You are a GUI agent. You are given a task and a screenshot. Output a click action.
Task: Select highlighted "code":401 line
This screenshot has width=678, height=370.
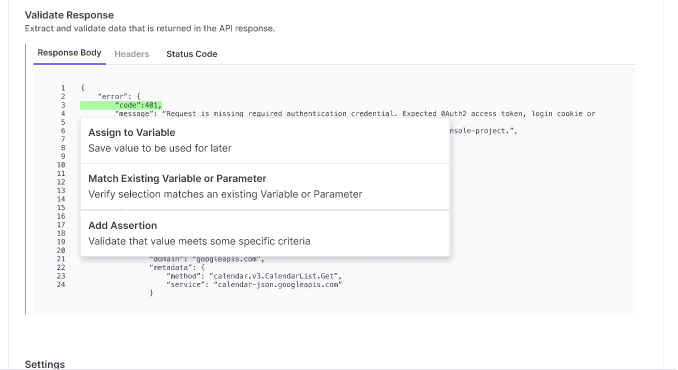[x=121, y=105]
